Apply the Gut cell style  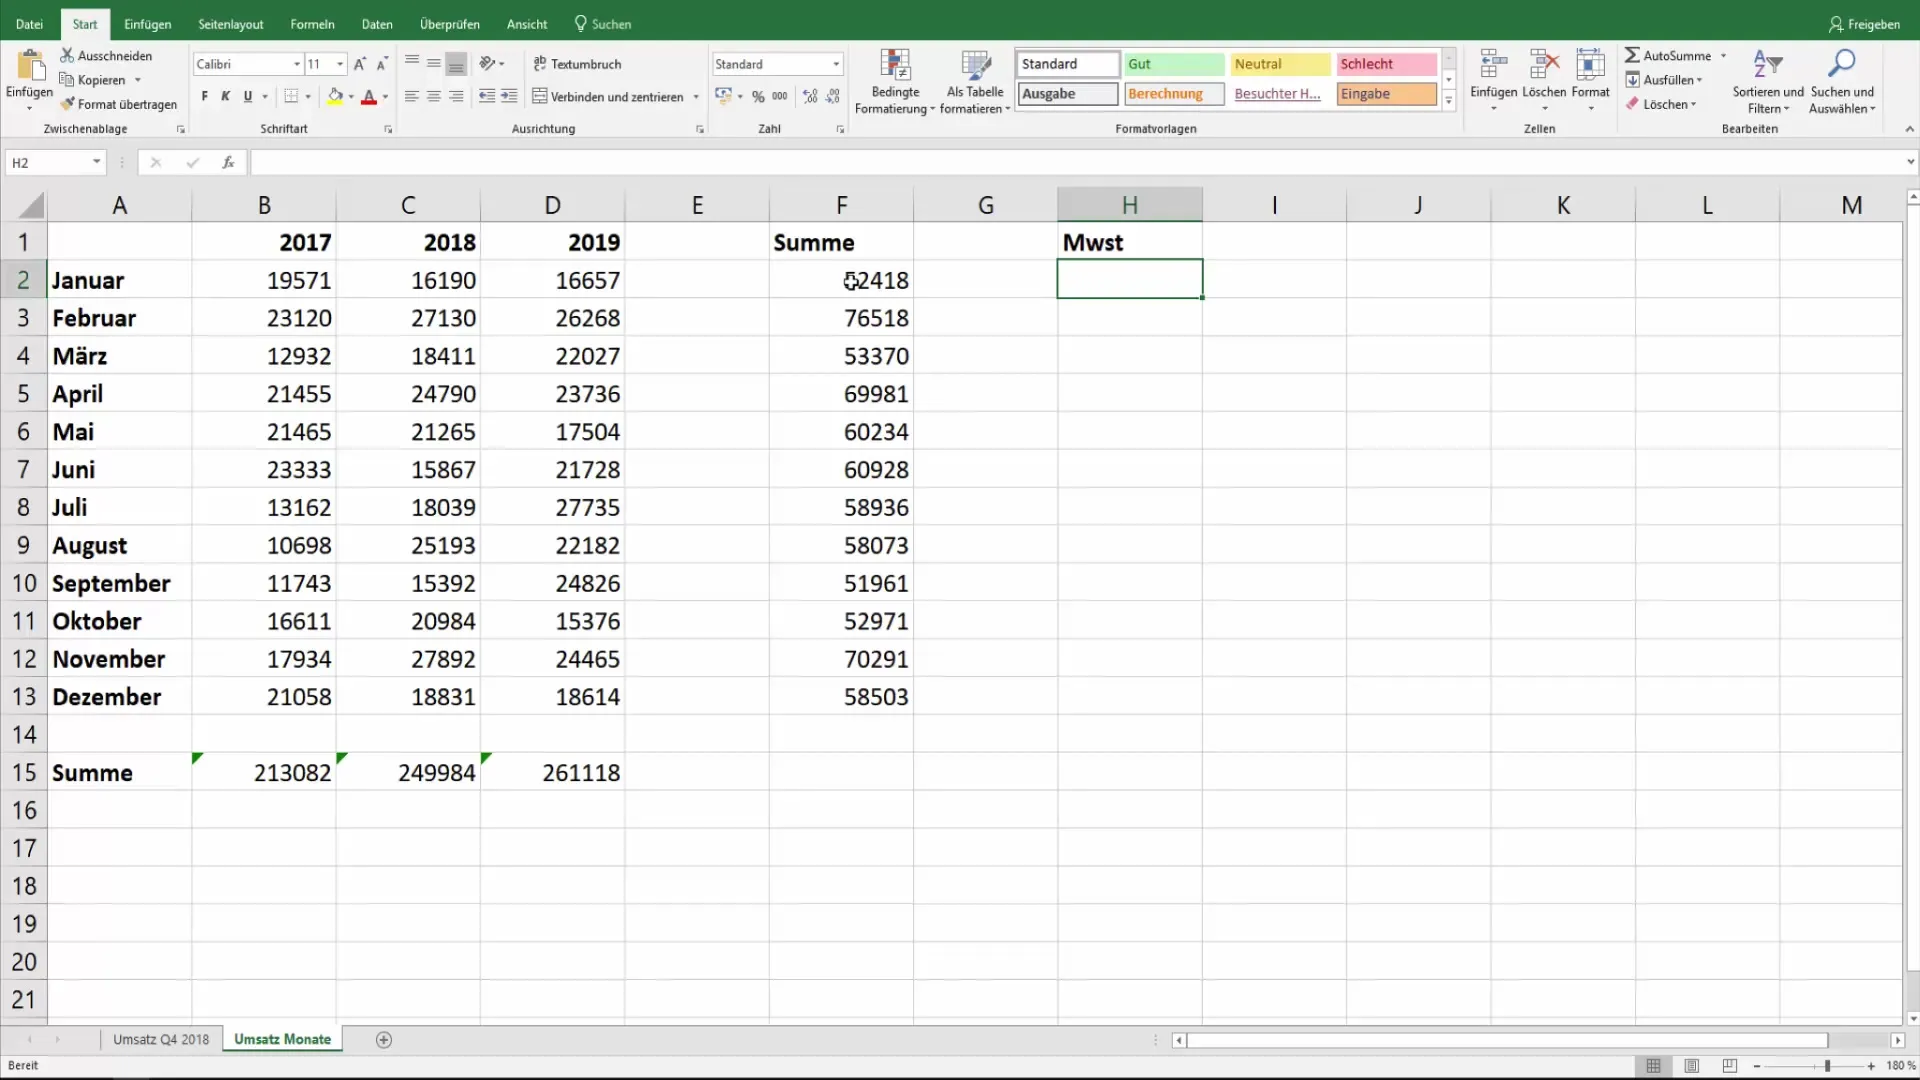coord(1174,64)
